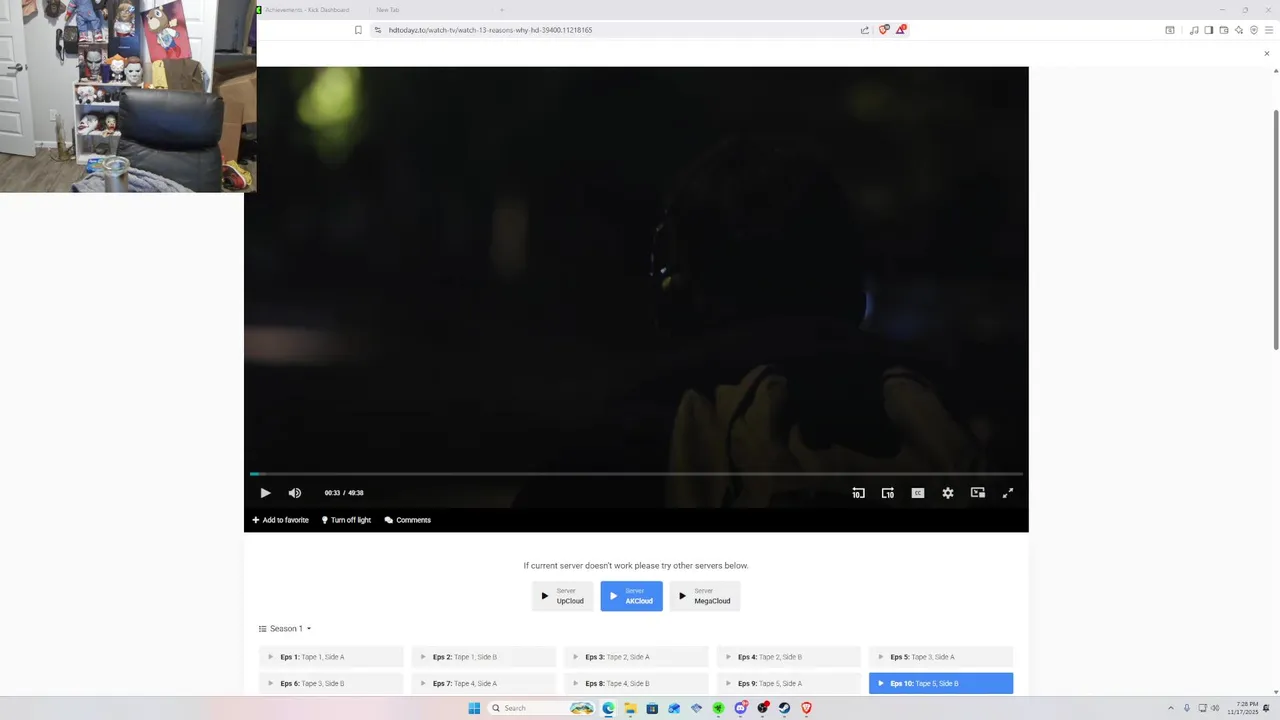Open Brave Shields lion icon

[883, 30]
